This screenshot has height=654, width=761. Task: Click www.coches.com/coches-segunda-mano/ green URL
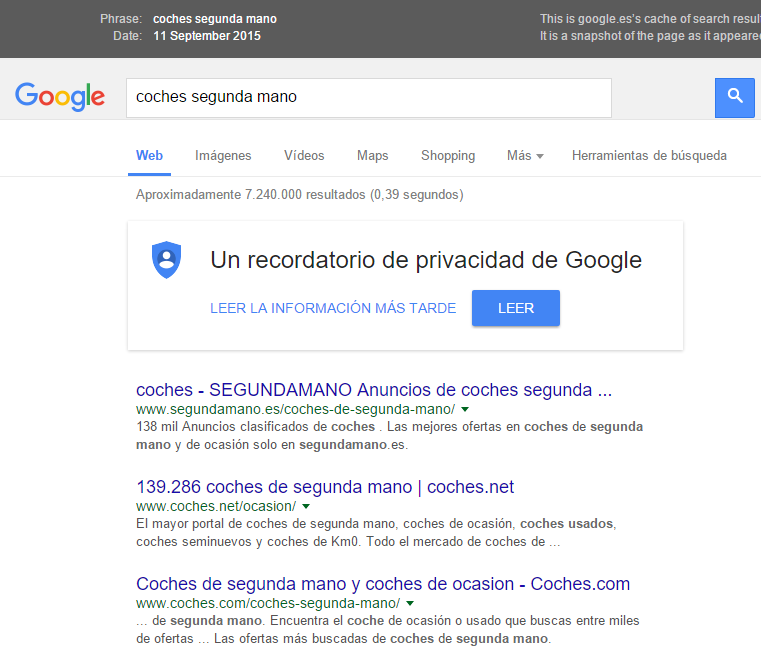[x=268, y=604]
